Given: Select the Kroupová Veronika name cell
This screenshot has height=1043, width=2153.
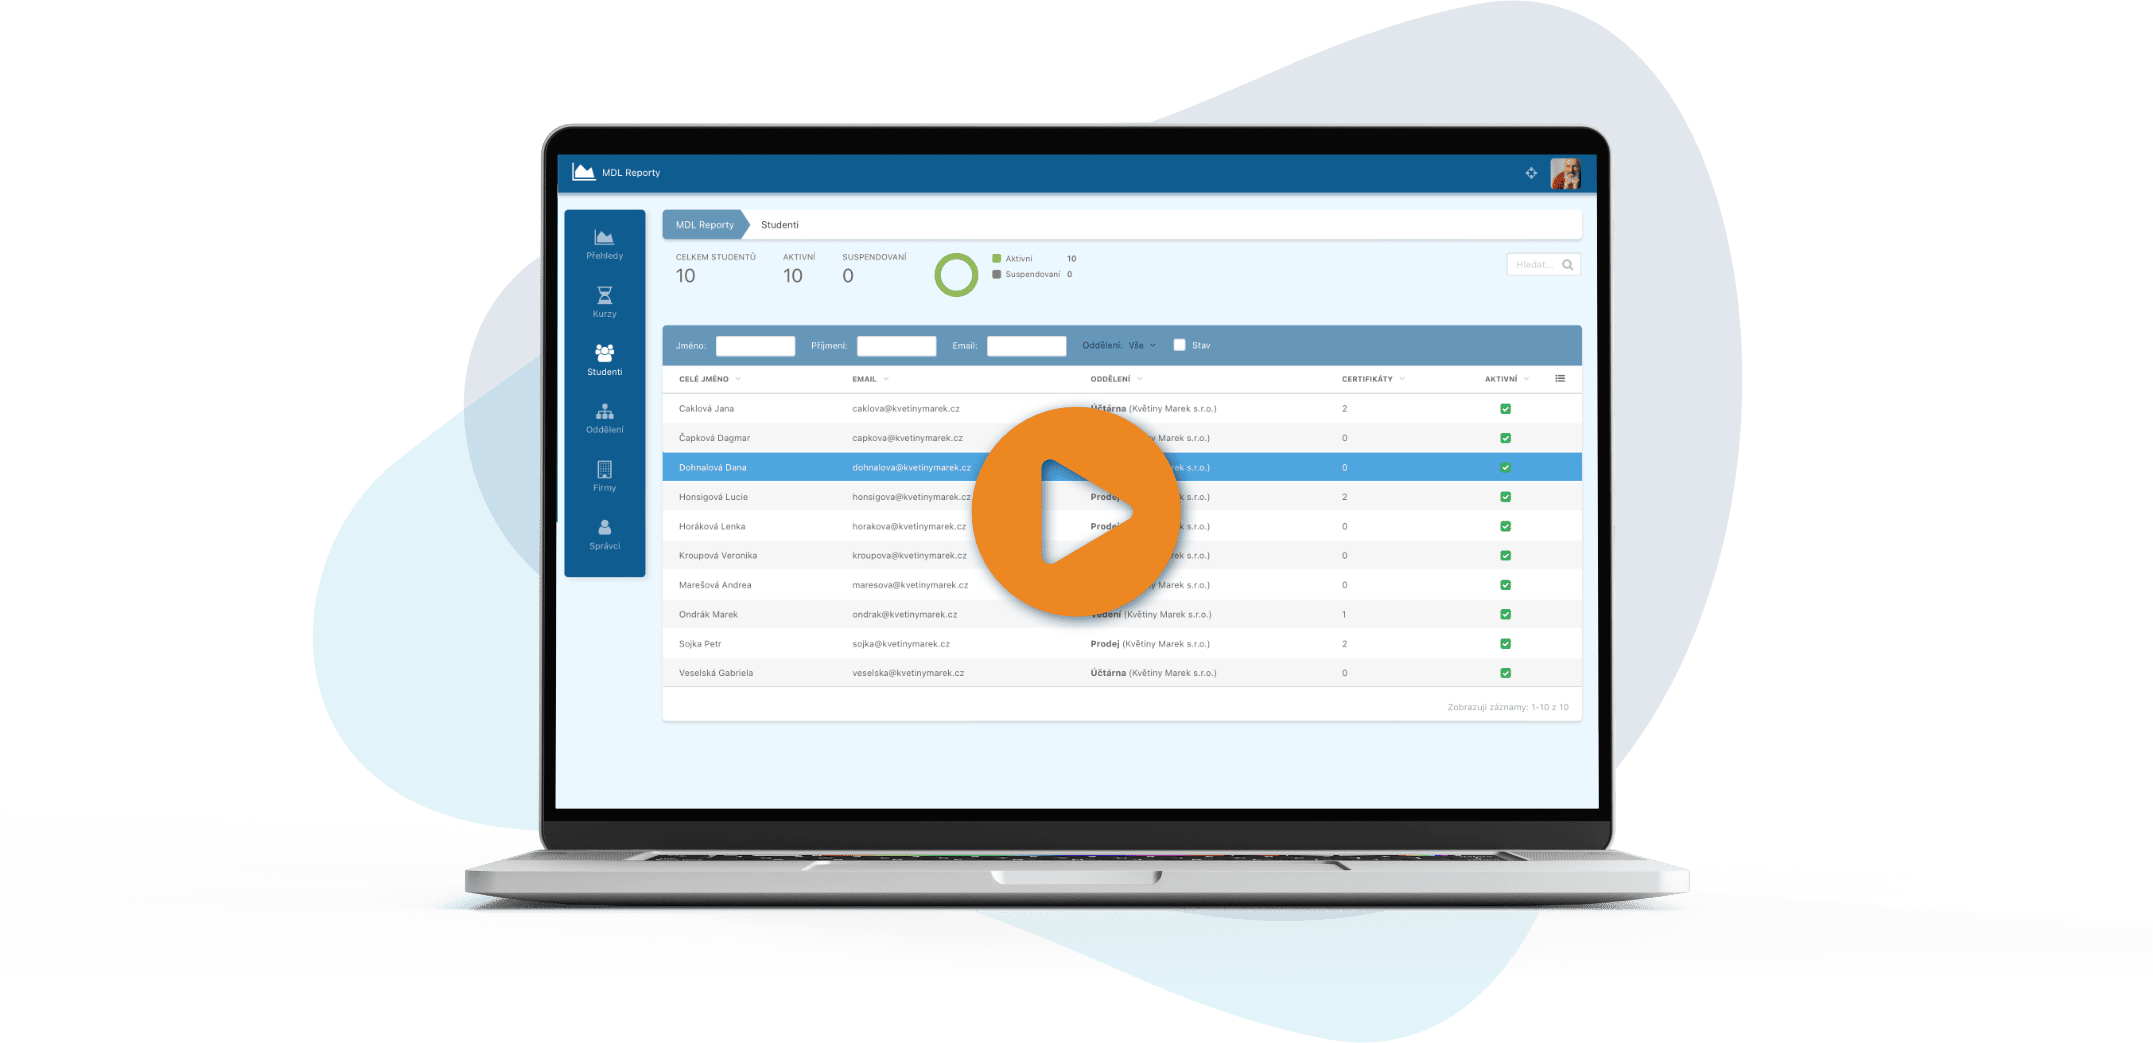Looking at the screenshot, I should click(x=718, y=556).
